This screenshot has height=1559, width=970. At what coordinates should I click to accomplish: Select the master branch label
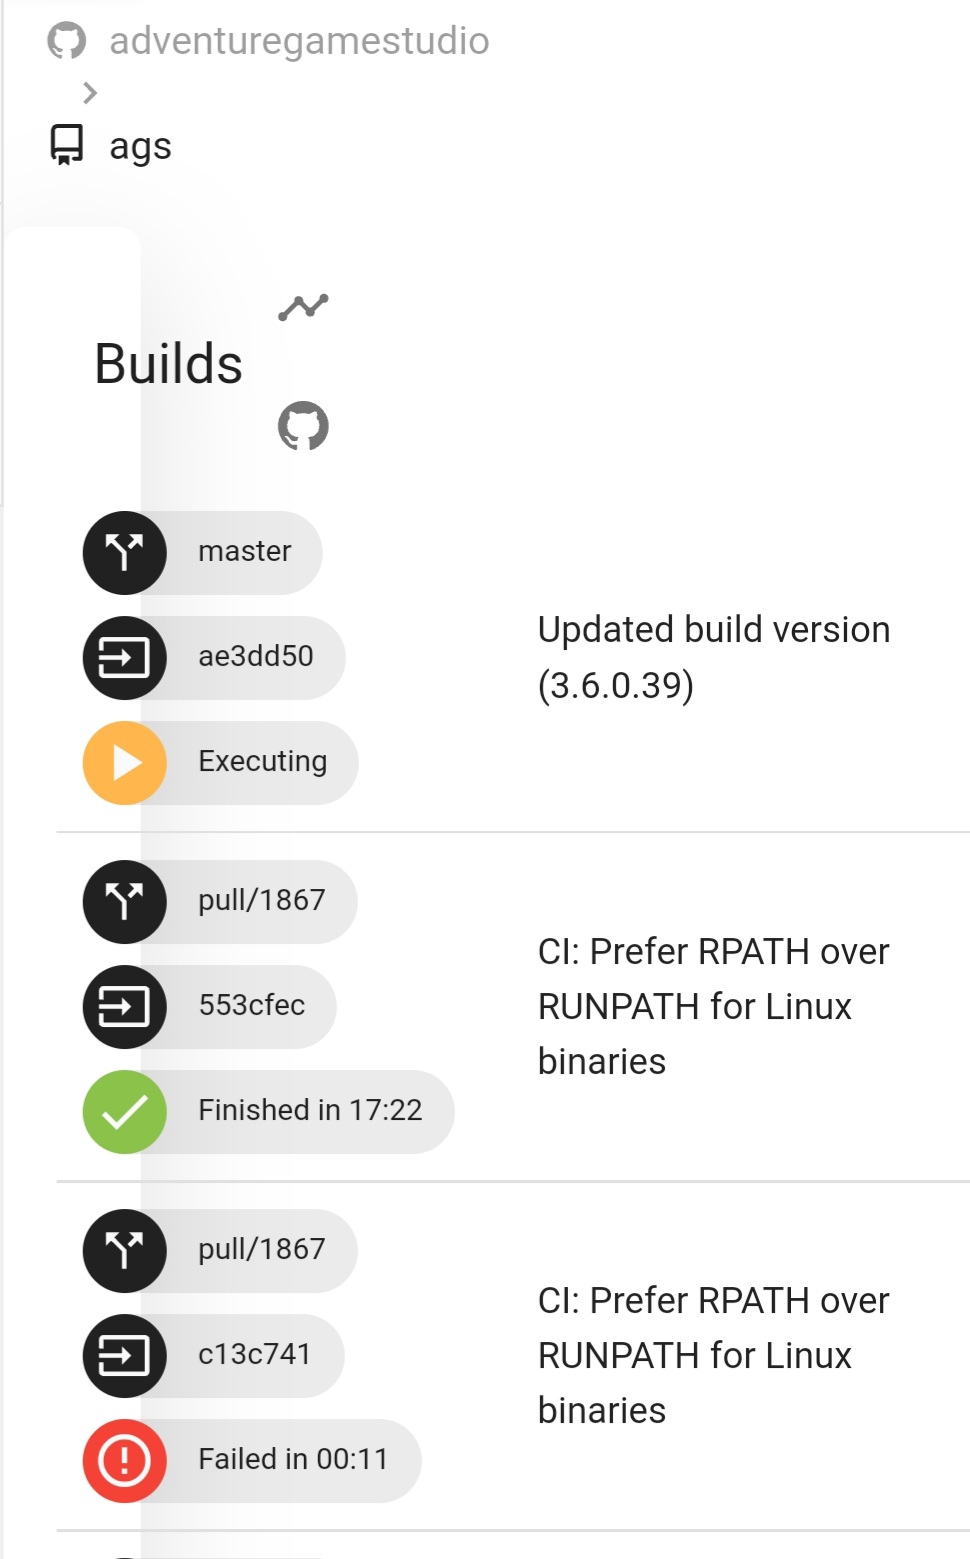244,552
